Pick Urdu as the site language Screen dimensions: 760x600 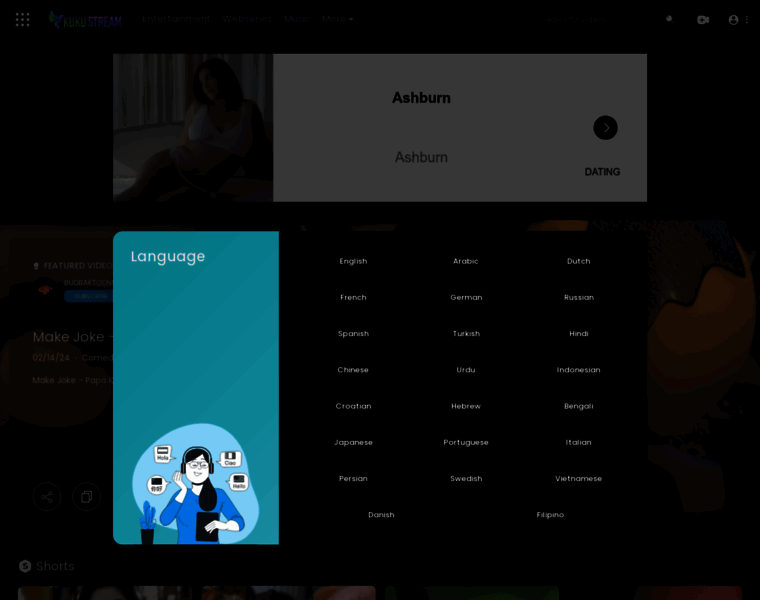point(466,370)
